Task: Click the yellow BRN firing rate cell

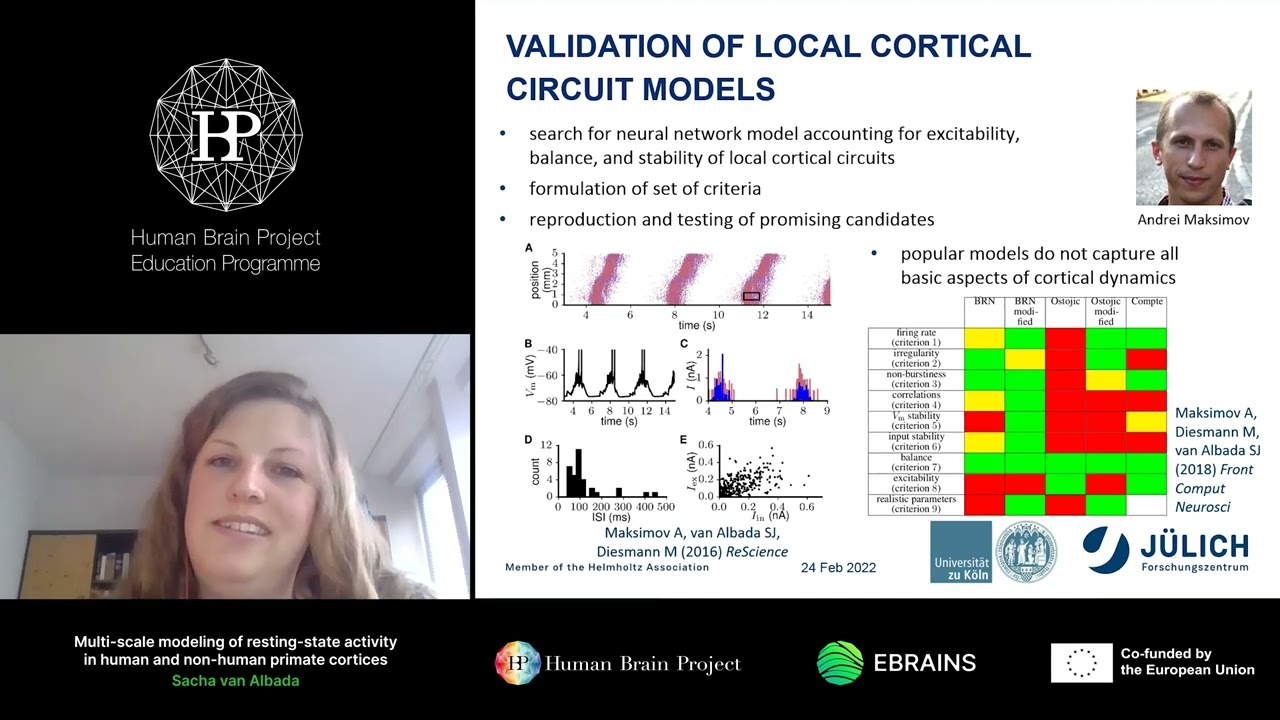Action: point(984,337)
